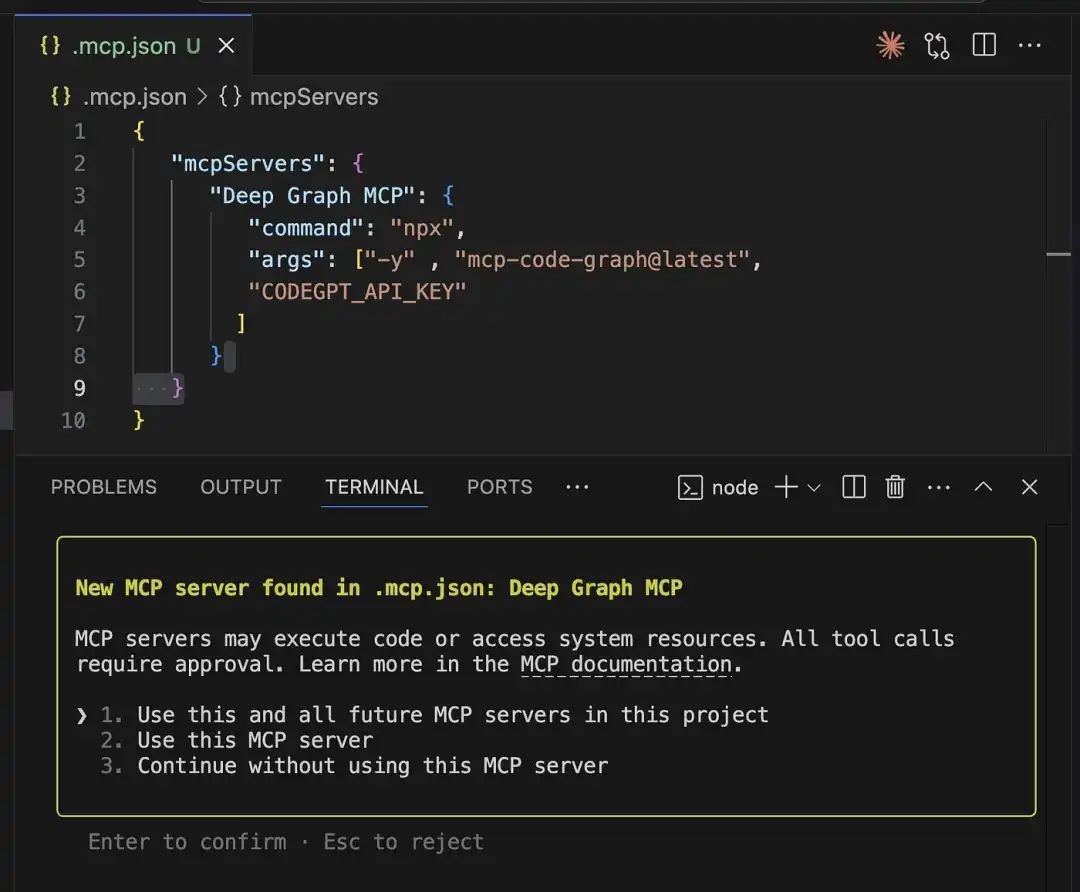Split the editor to the right

point(984,45)
